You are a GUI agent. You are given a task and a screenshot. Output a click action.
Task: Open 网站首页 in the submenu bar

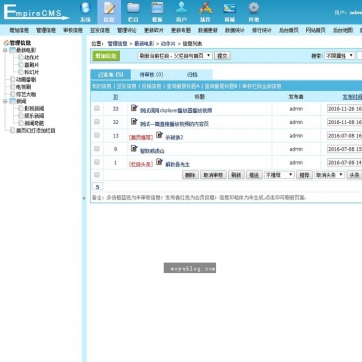pyautogui.click(x=316, y=30)
